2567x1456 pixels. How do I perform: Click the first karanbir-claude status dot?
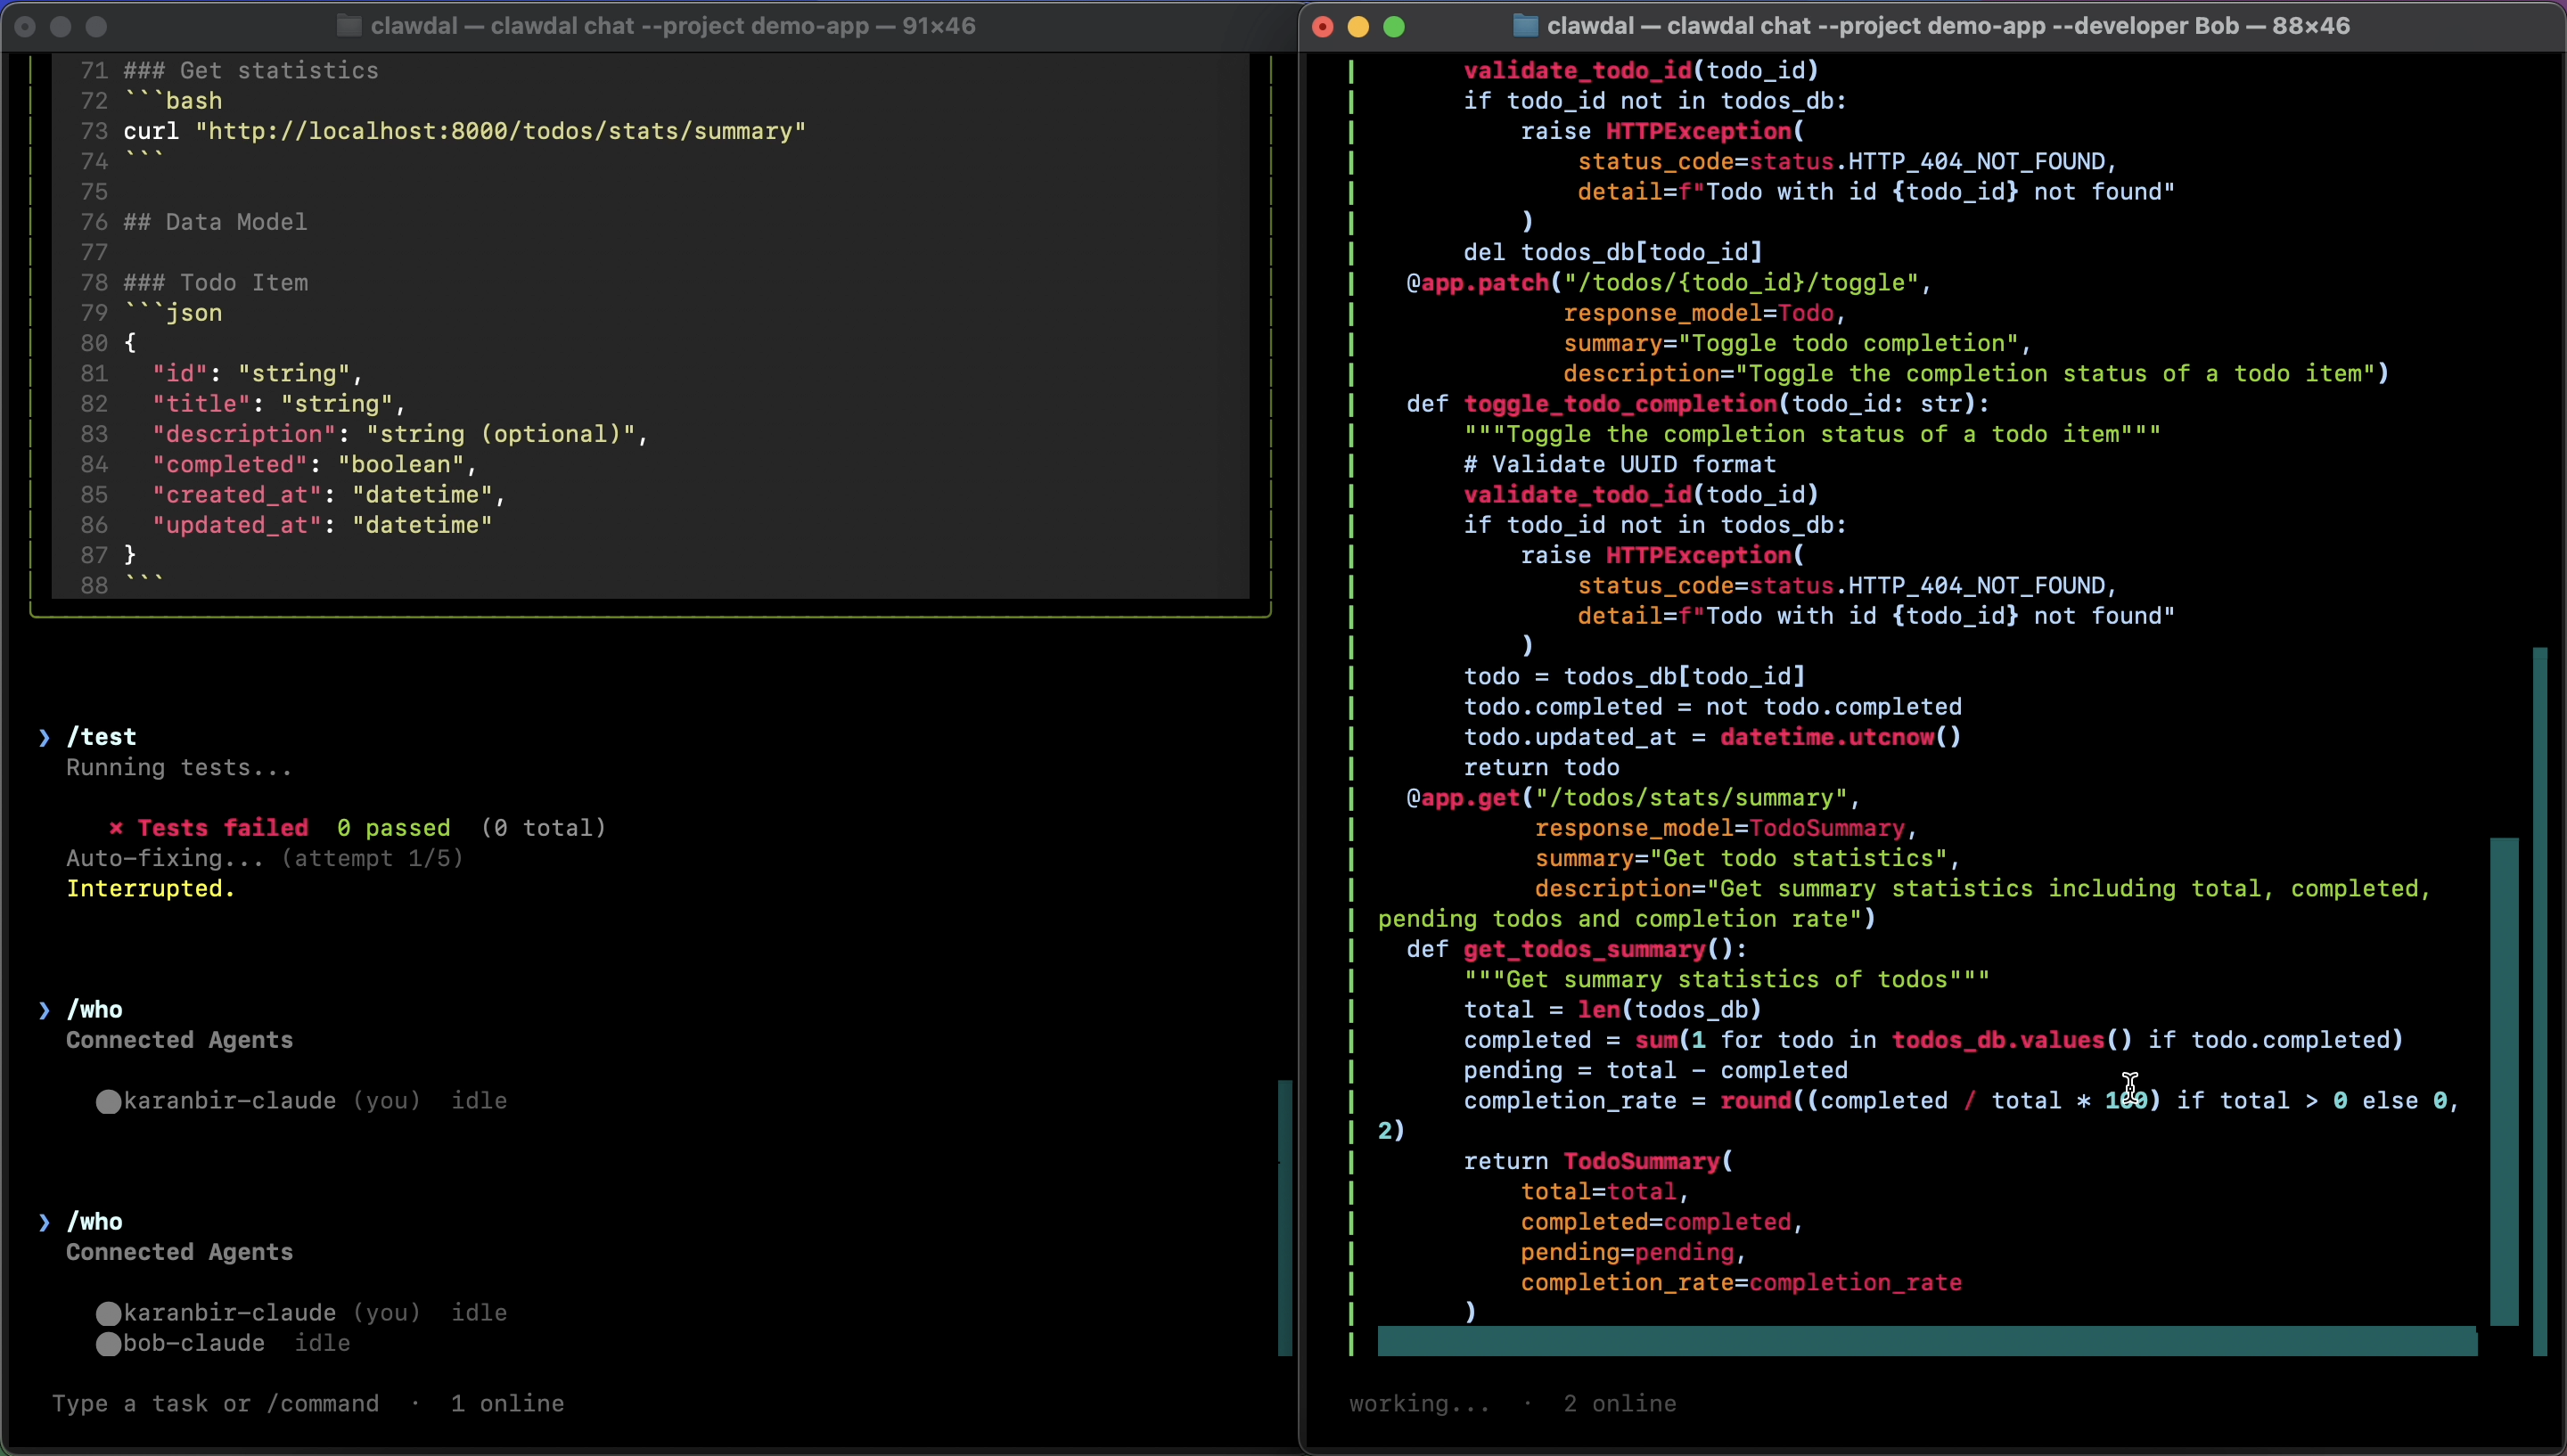point(108,1102)
